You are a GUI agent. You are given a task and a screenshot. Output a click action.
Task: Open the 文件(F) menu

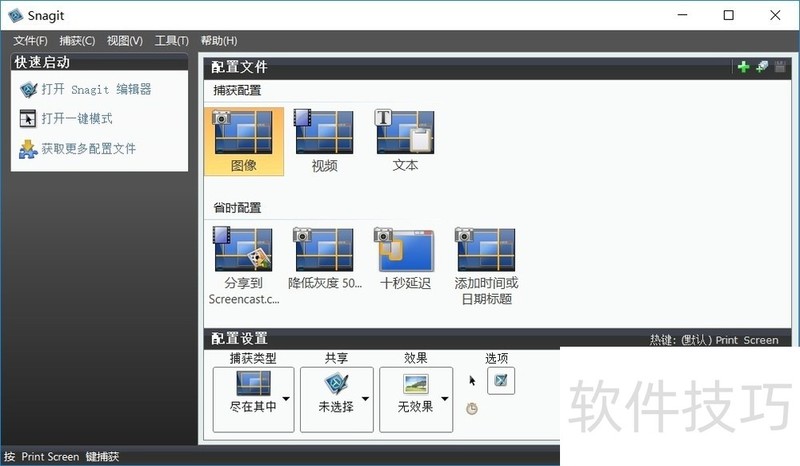tap(30, 41)
